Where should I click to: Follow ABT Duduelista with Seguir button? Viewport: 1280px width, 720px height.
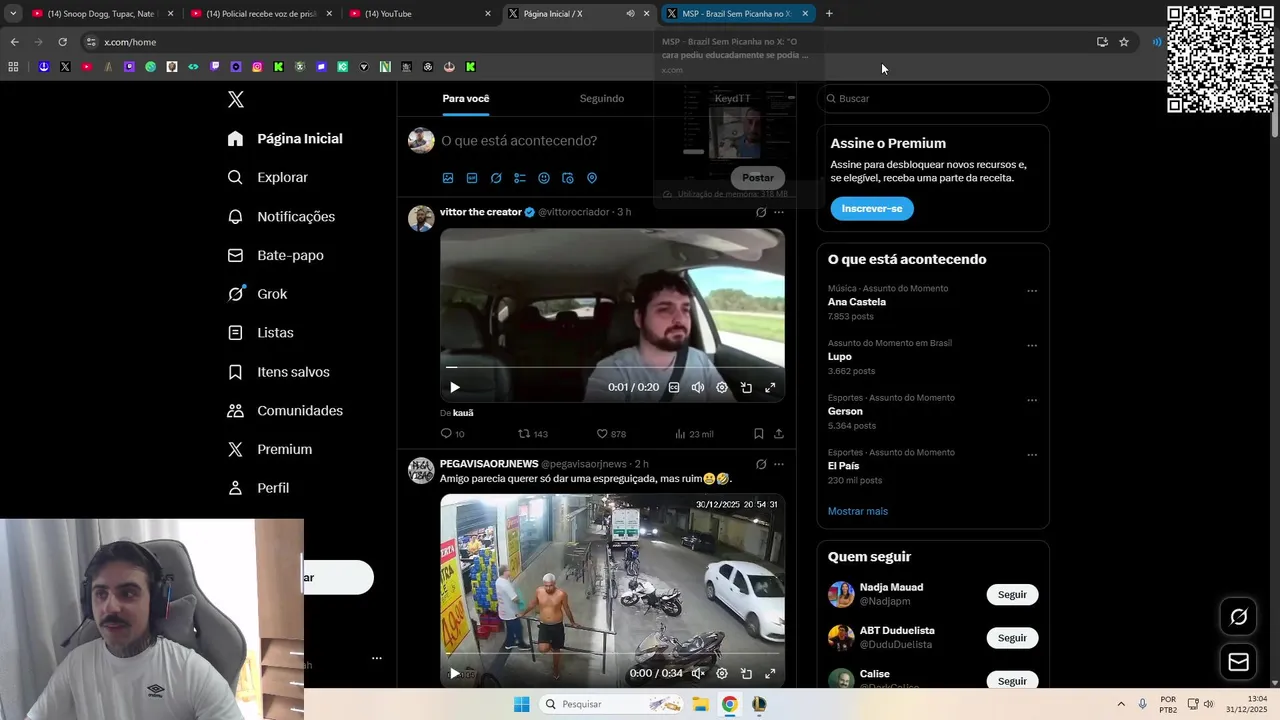click(x=1012, y=638)
